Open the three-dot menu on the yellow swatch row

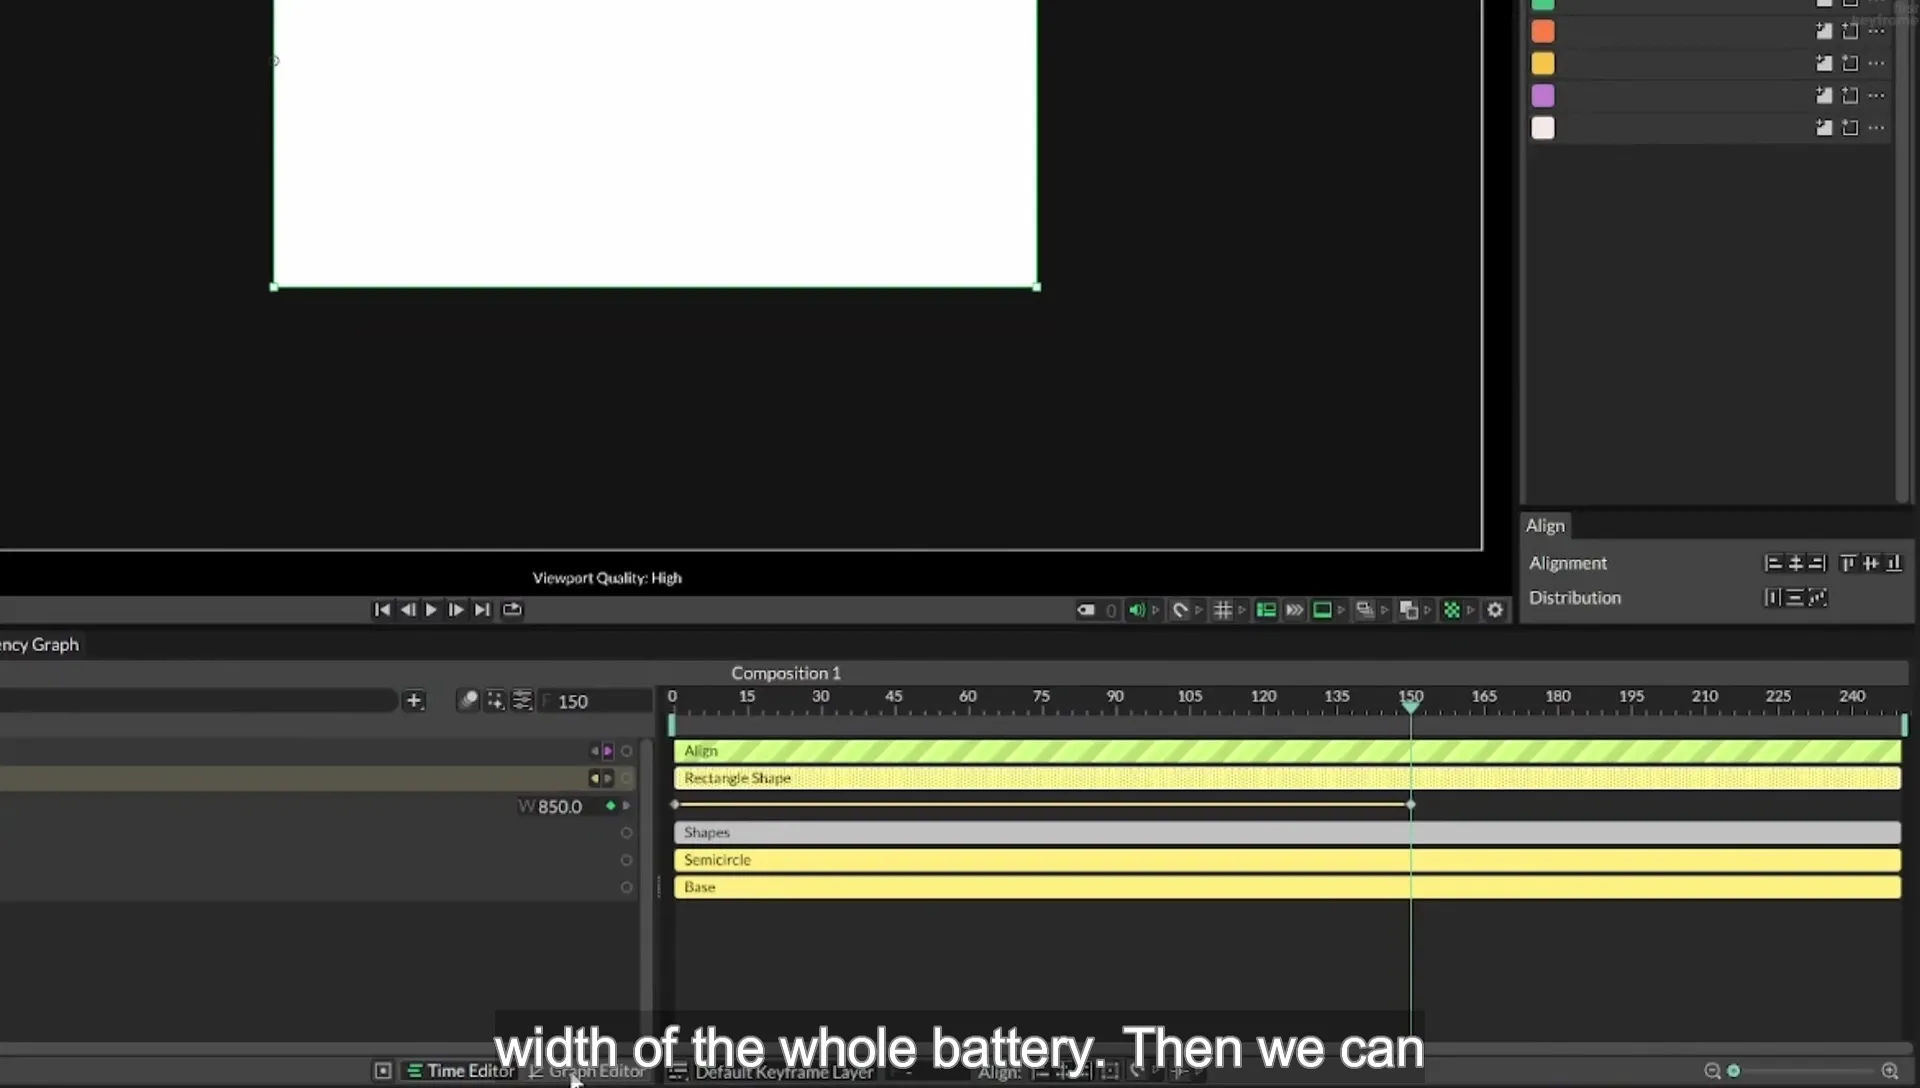(x=1877, y=64)
